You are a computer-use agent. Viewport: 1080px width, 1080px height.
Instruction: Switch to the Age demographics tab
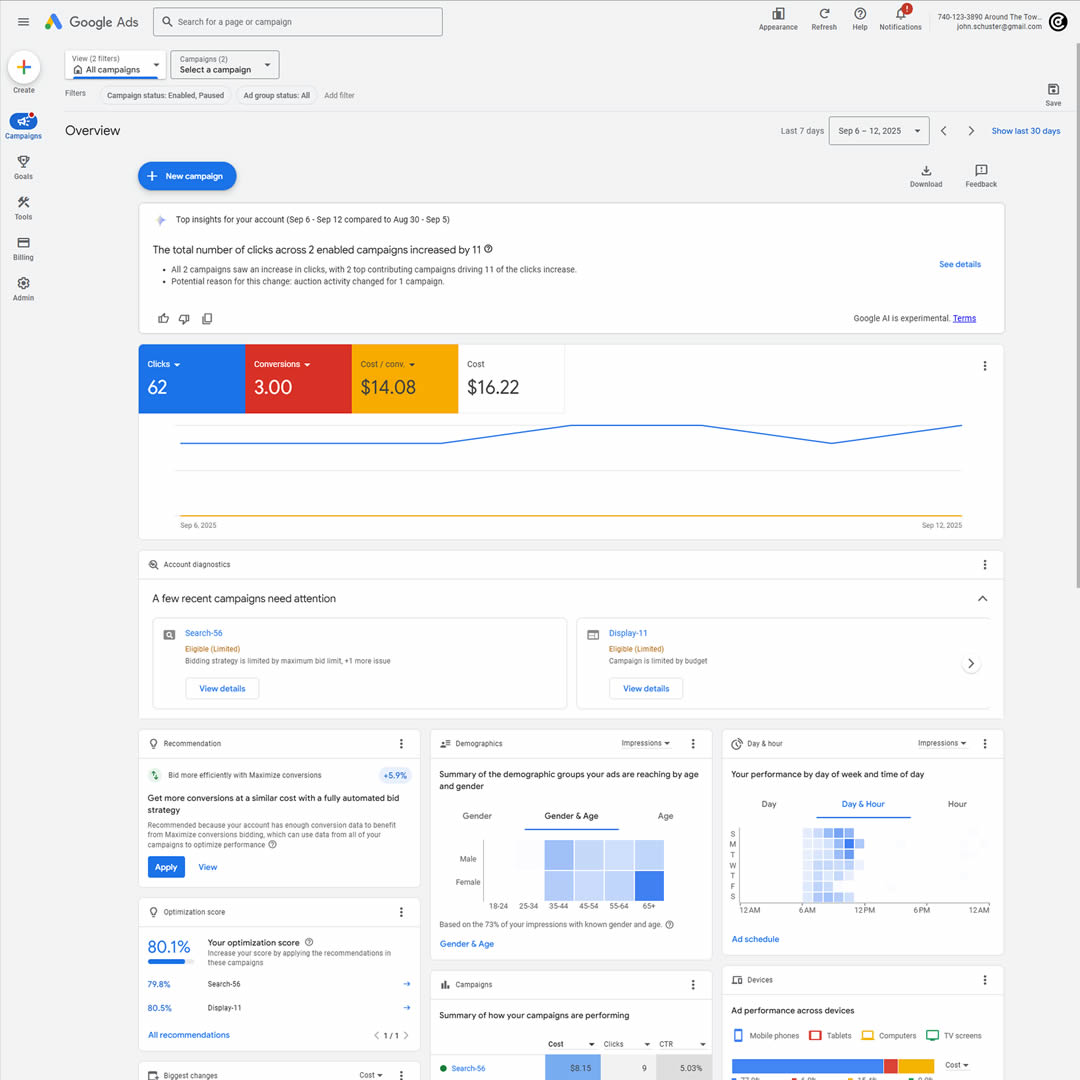tap(665, 816)
